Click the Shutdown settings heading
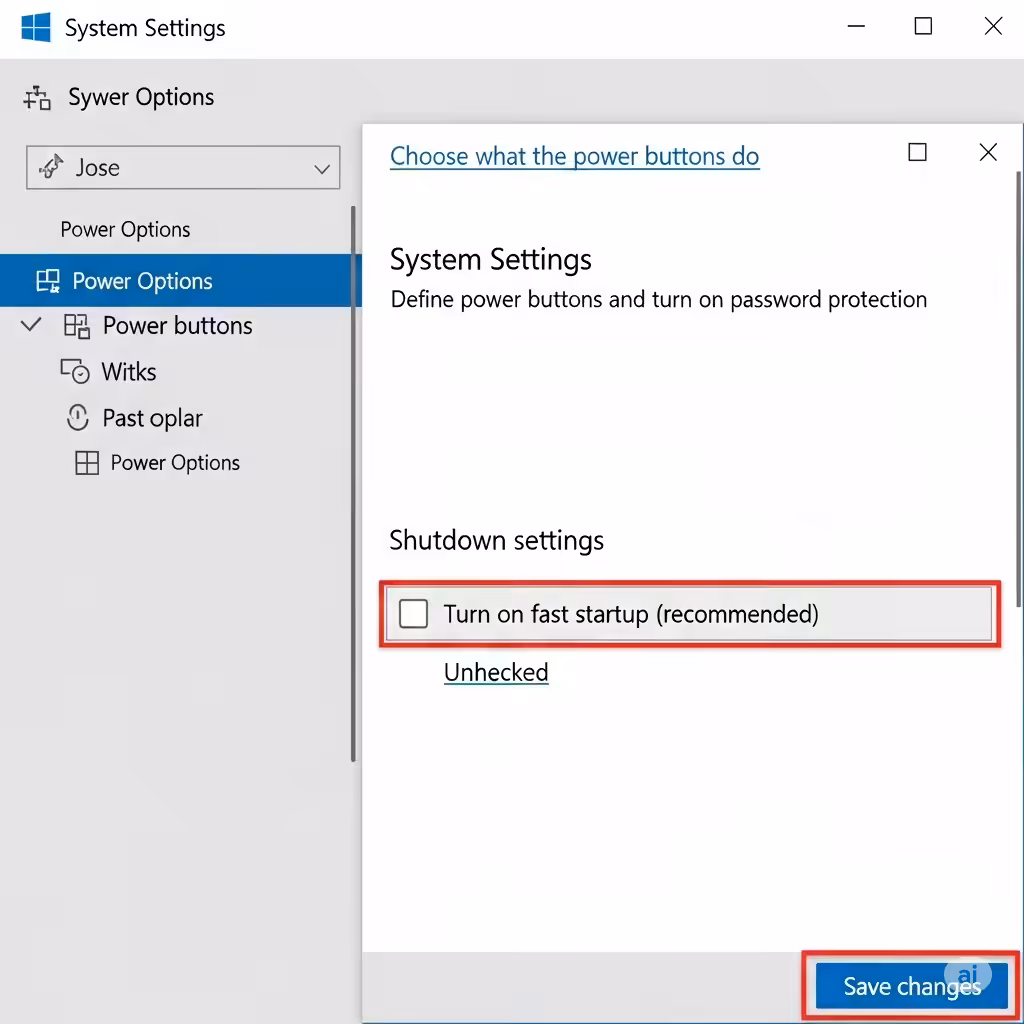The width and height of the screenshot is (1024, 1024). pos(496,541)
